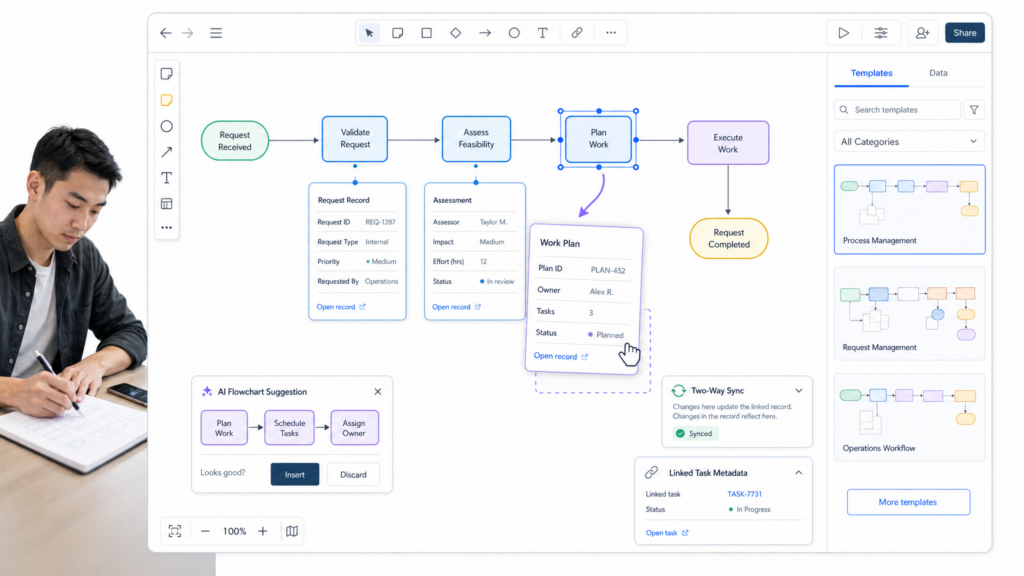Viewport: 1024px width, 576px height.
Task: Click the Share button
Action: point(965,33)
